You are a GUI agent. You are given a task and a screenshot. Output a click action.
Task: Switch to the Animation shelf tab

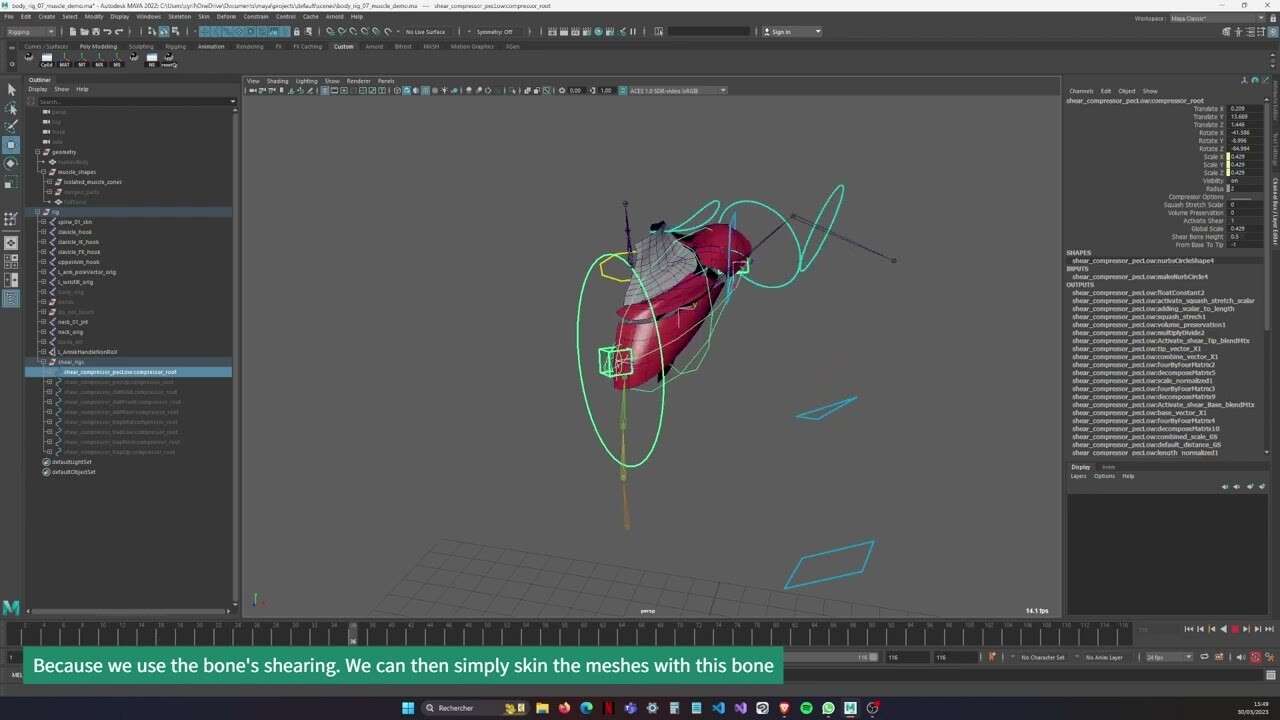(x=210, y=46)
